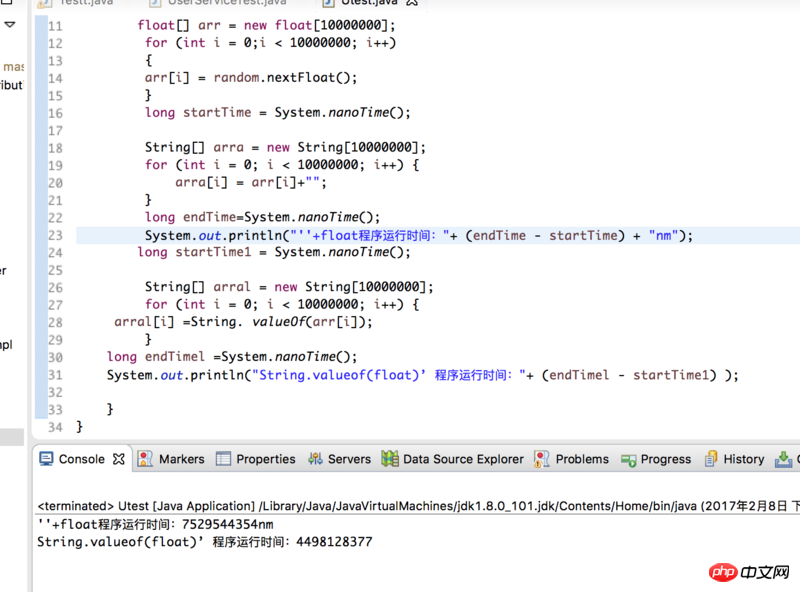This screenshot has height=592, width=800.
Task: Open the view menu triangle in left panel
Action: 10,24
